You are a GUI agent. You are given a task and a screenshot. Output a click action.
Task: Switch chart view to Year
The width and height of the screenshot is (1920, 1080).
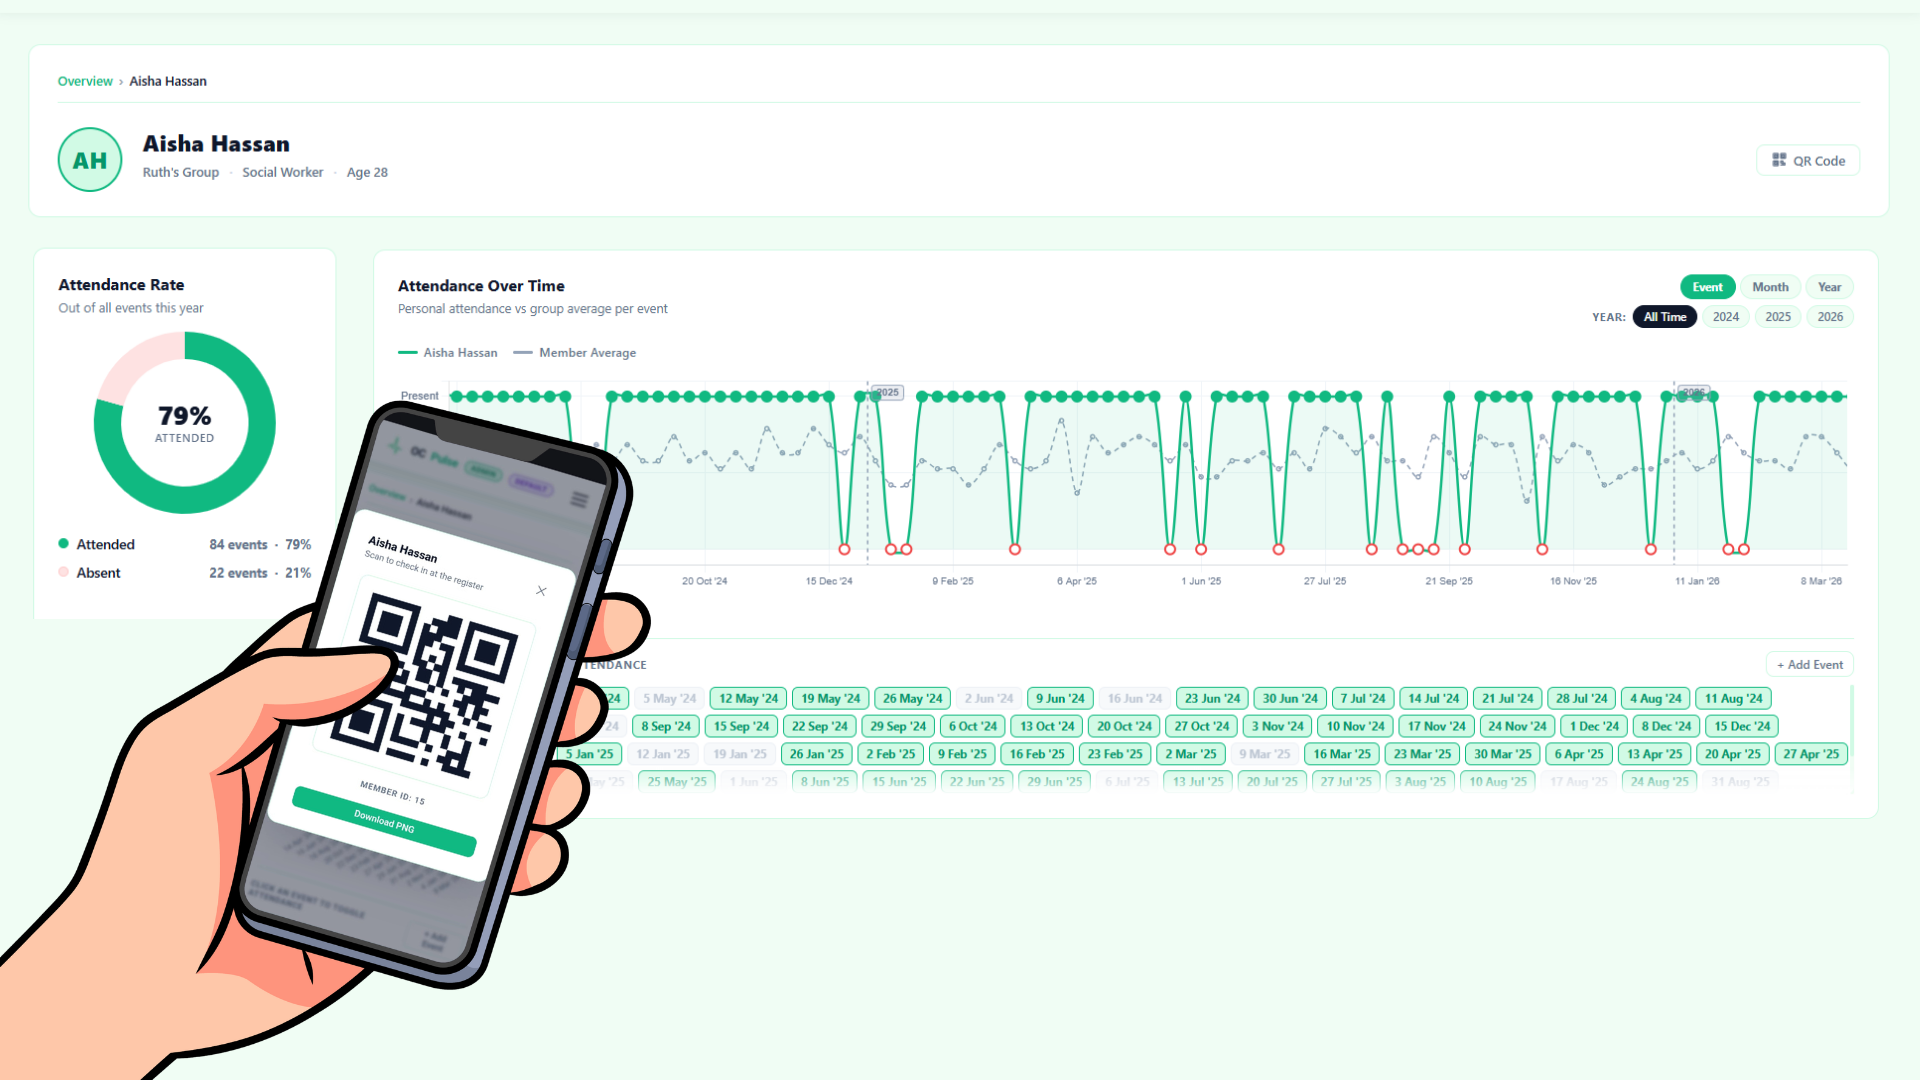(1829, 287)
